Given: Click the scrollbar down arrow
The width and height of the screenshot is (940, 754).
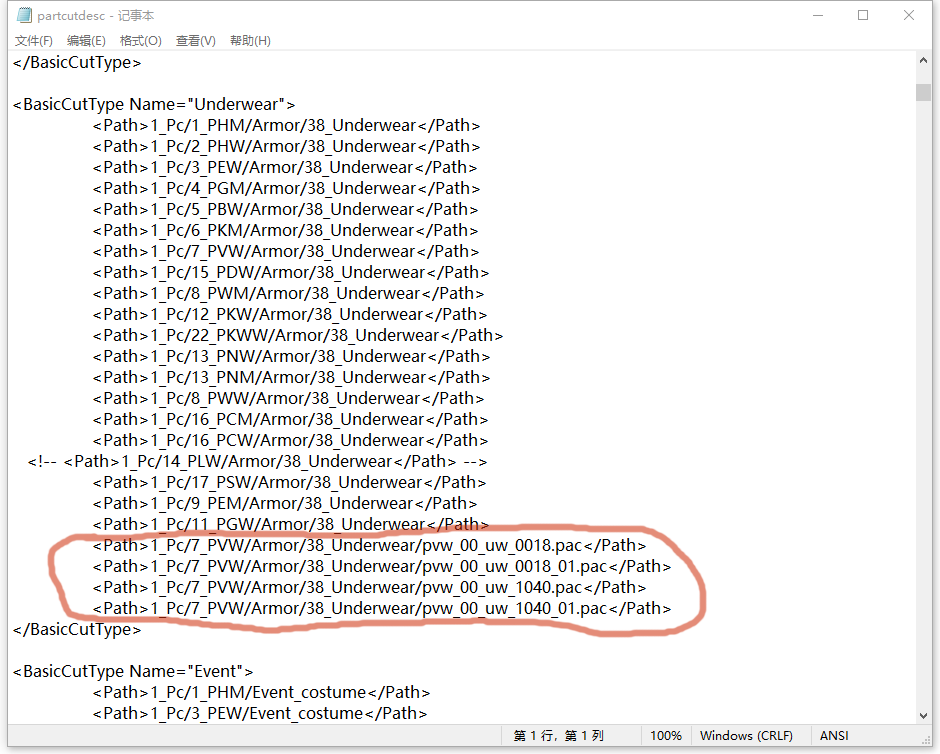Looking at the screenshot, I should [x=923, y=714].
